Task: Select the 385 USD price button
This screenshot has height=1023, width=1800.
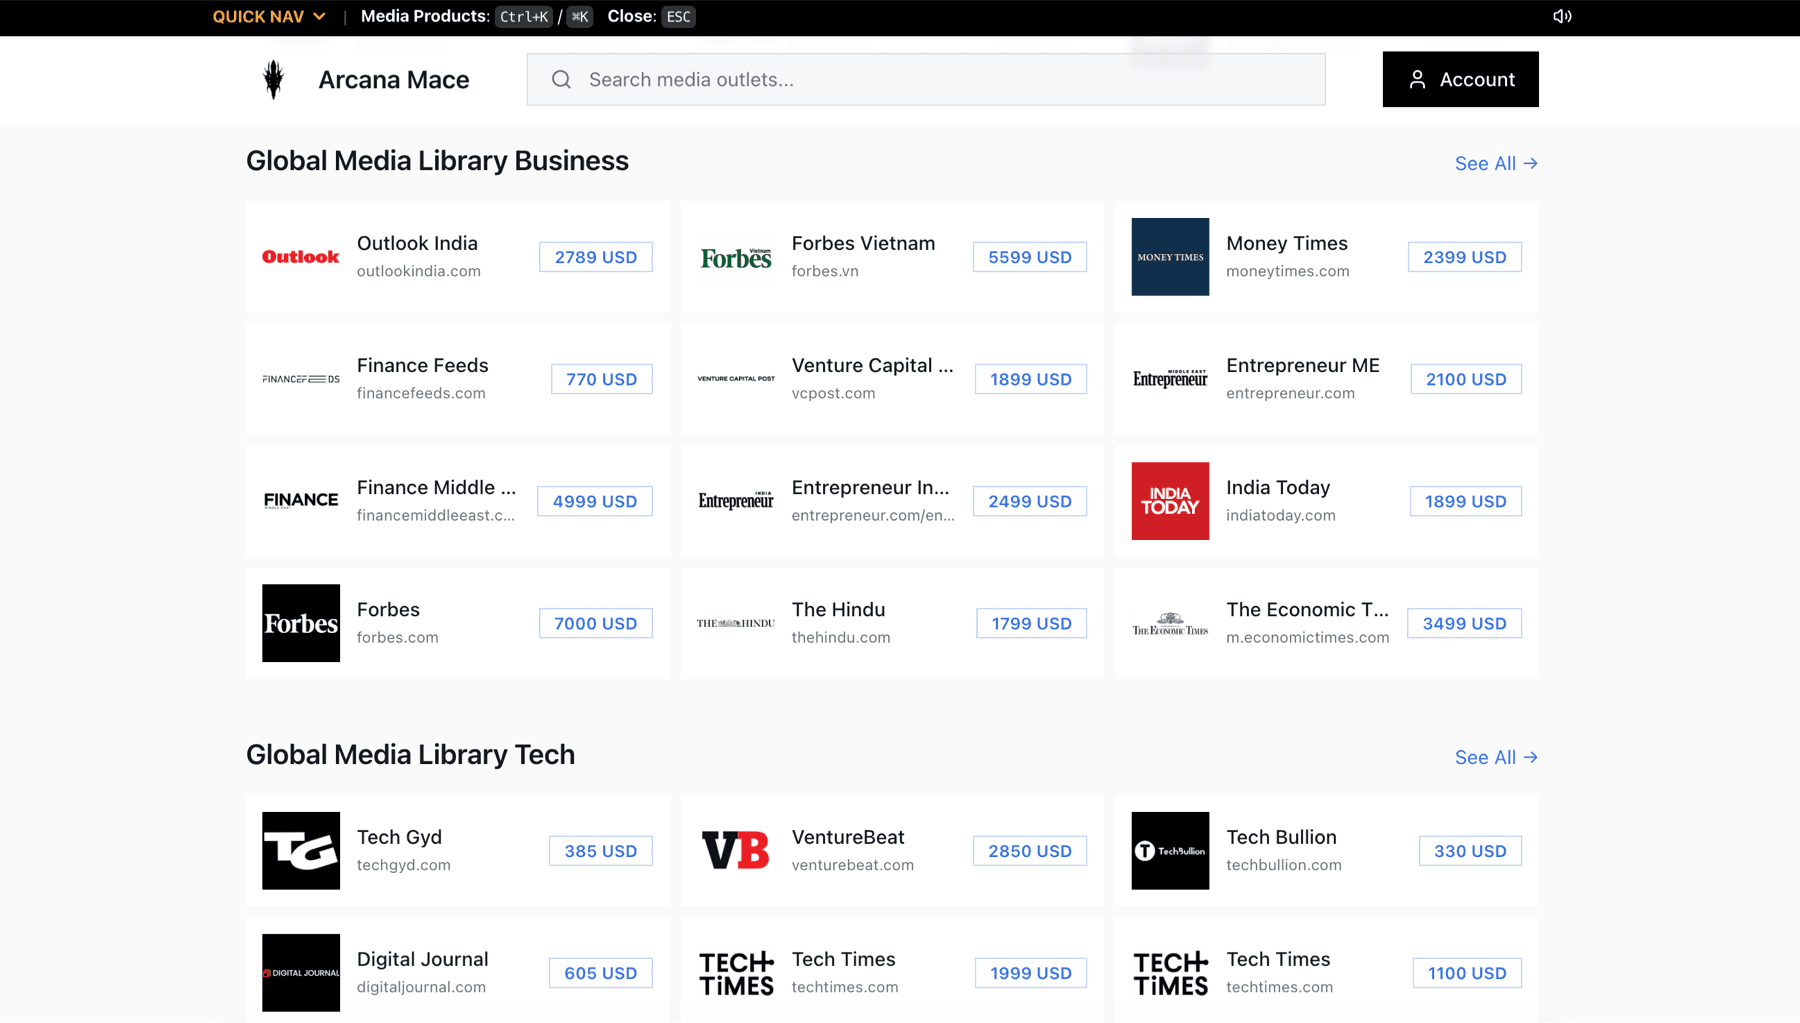Action: (601, 851)
